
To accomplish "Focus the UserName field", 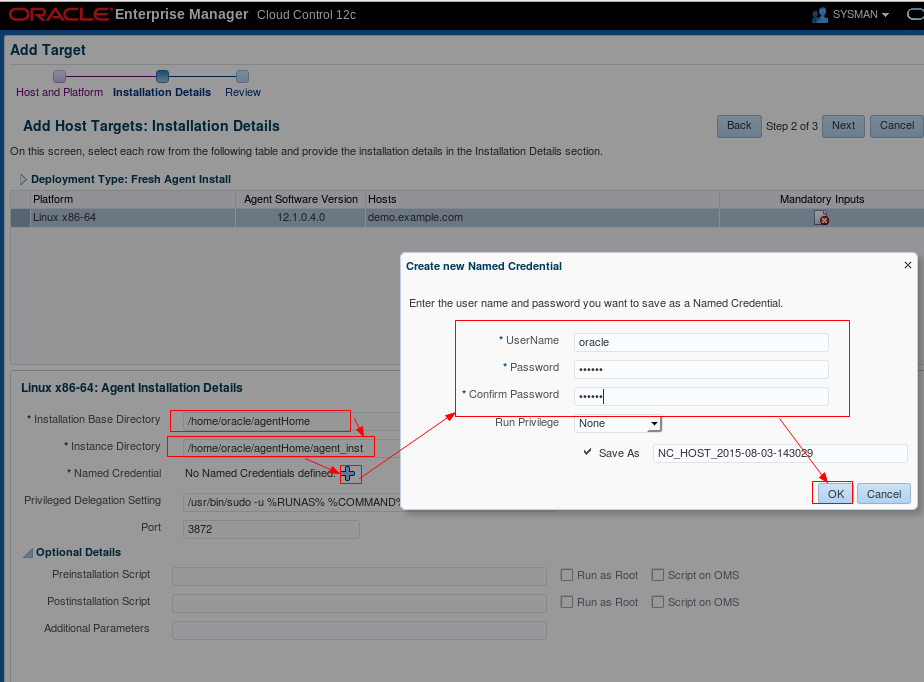I will (701, 342).
